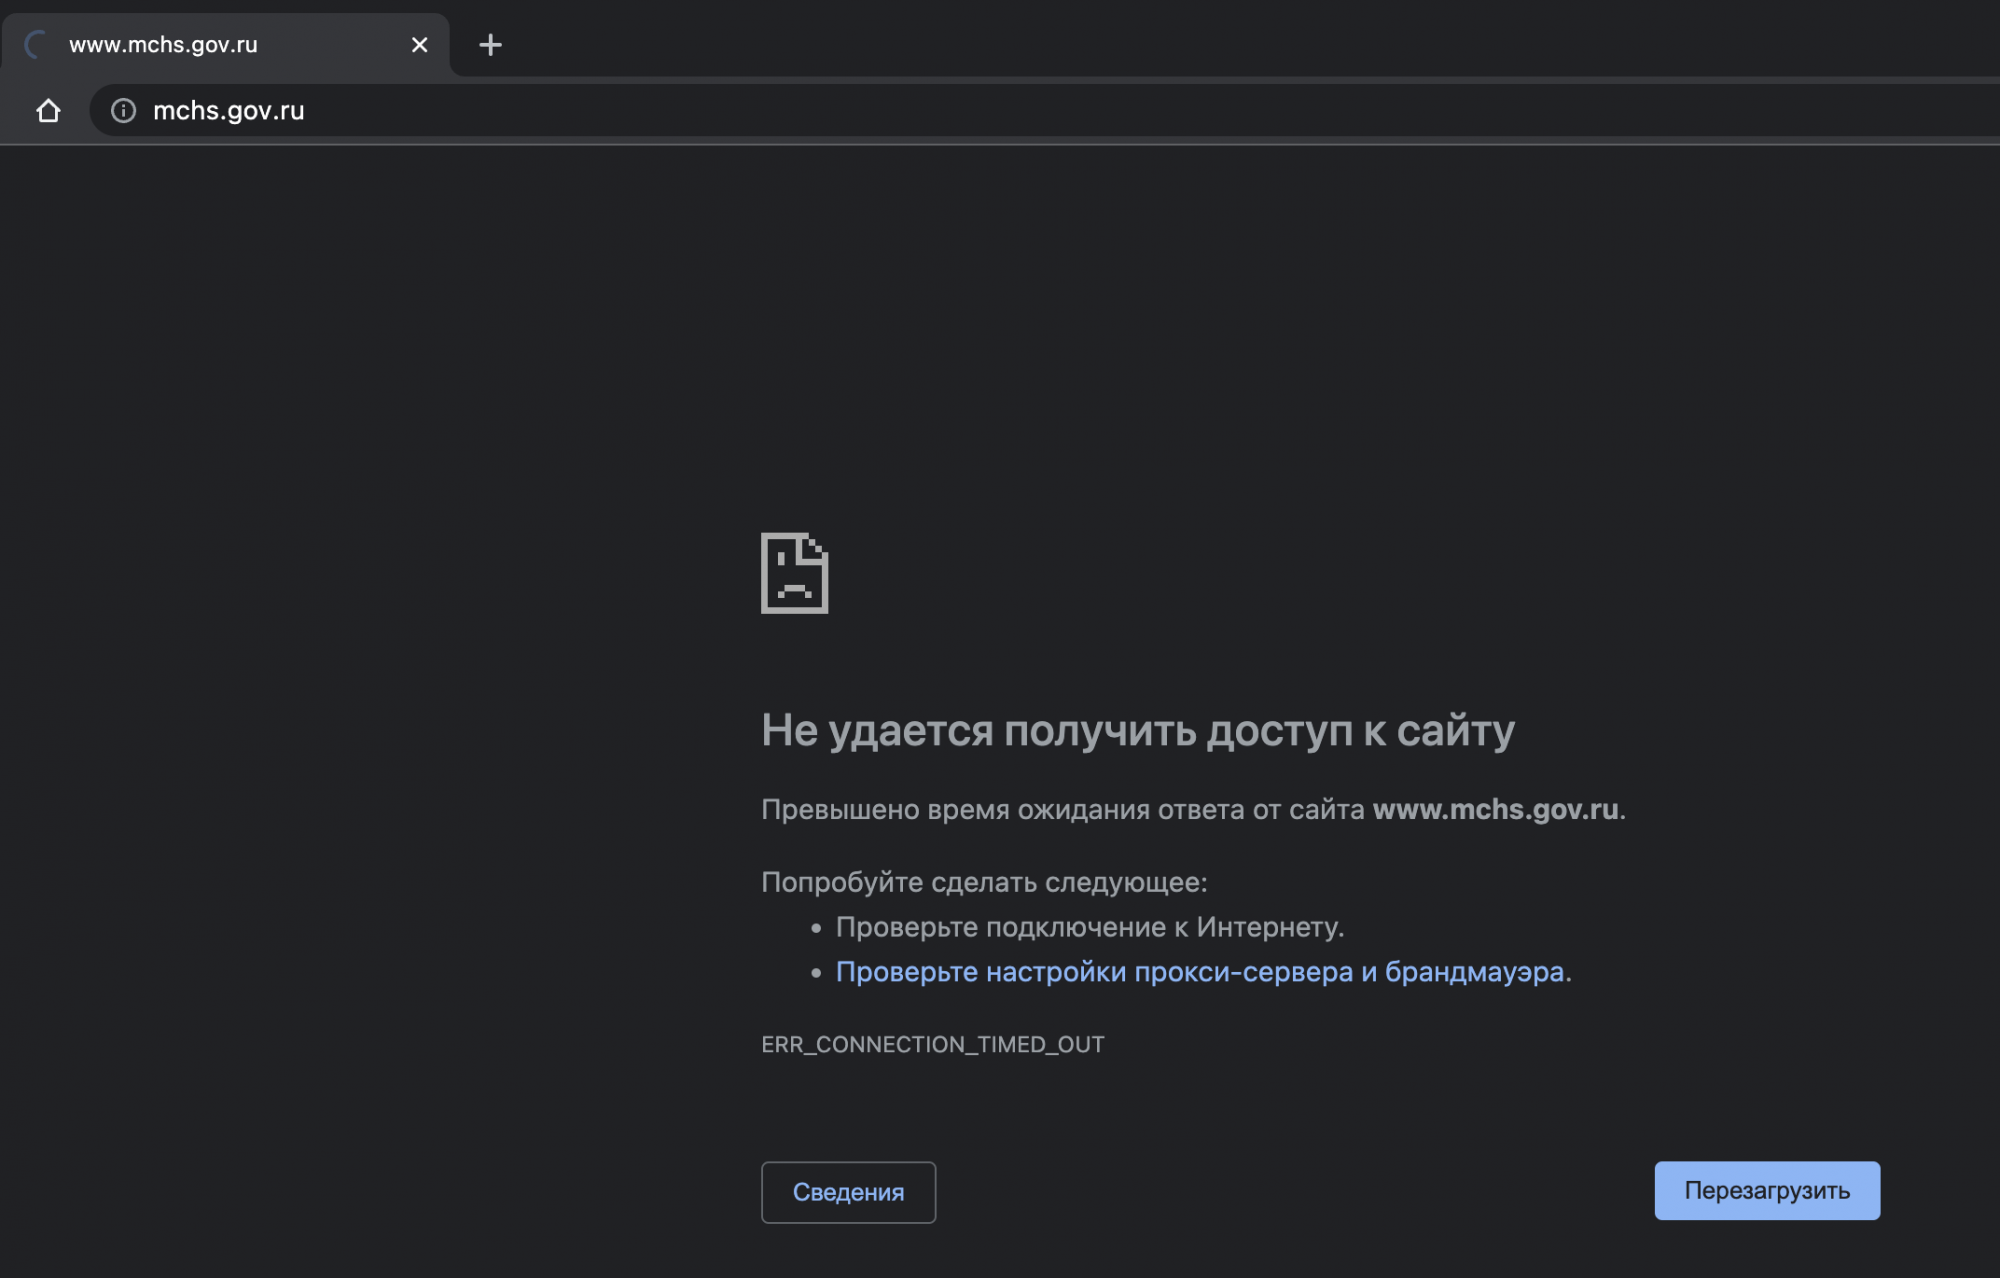Click the 'Не удается получить доступ к сайту' heading

(1137, 731)
